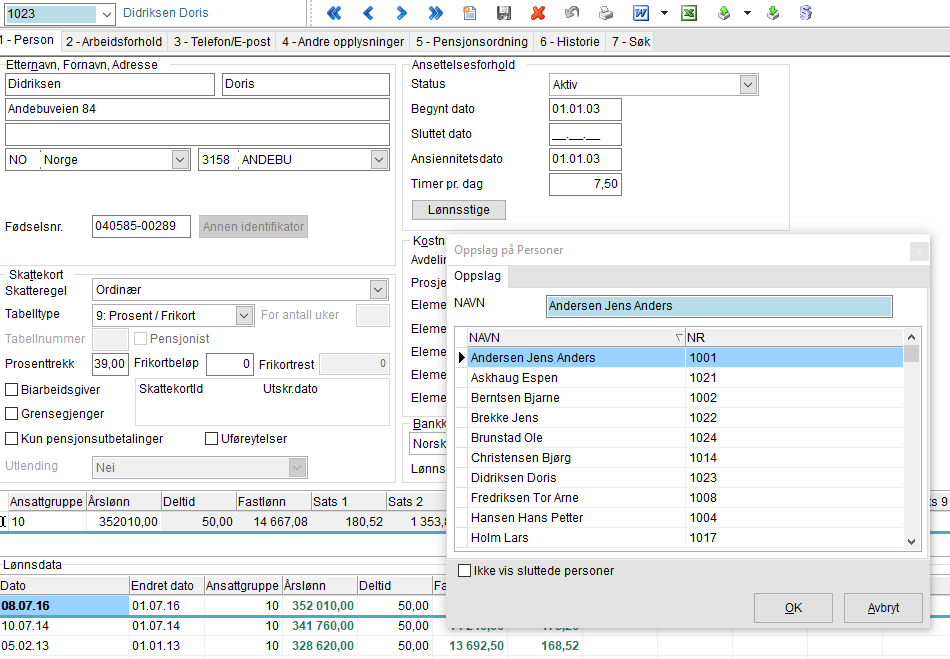Click the person list vertical scrollbar
The image size is (950, 659).
click(911, 444)
